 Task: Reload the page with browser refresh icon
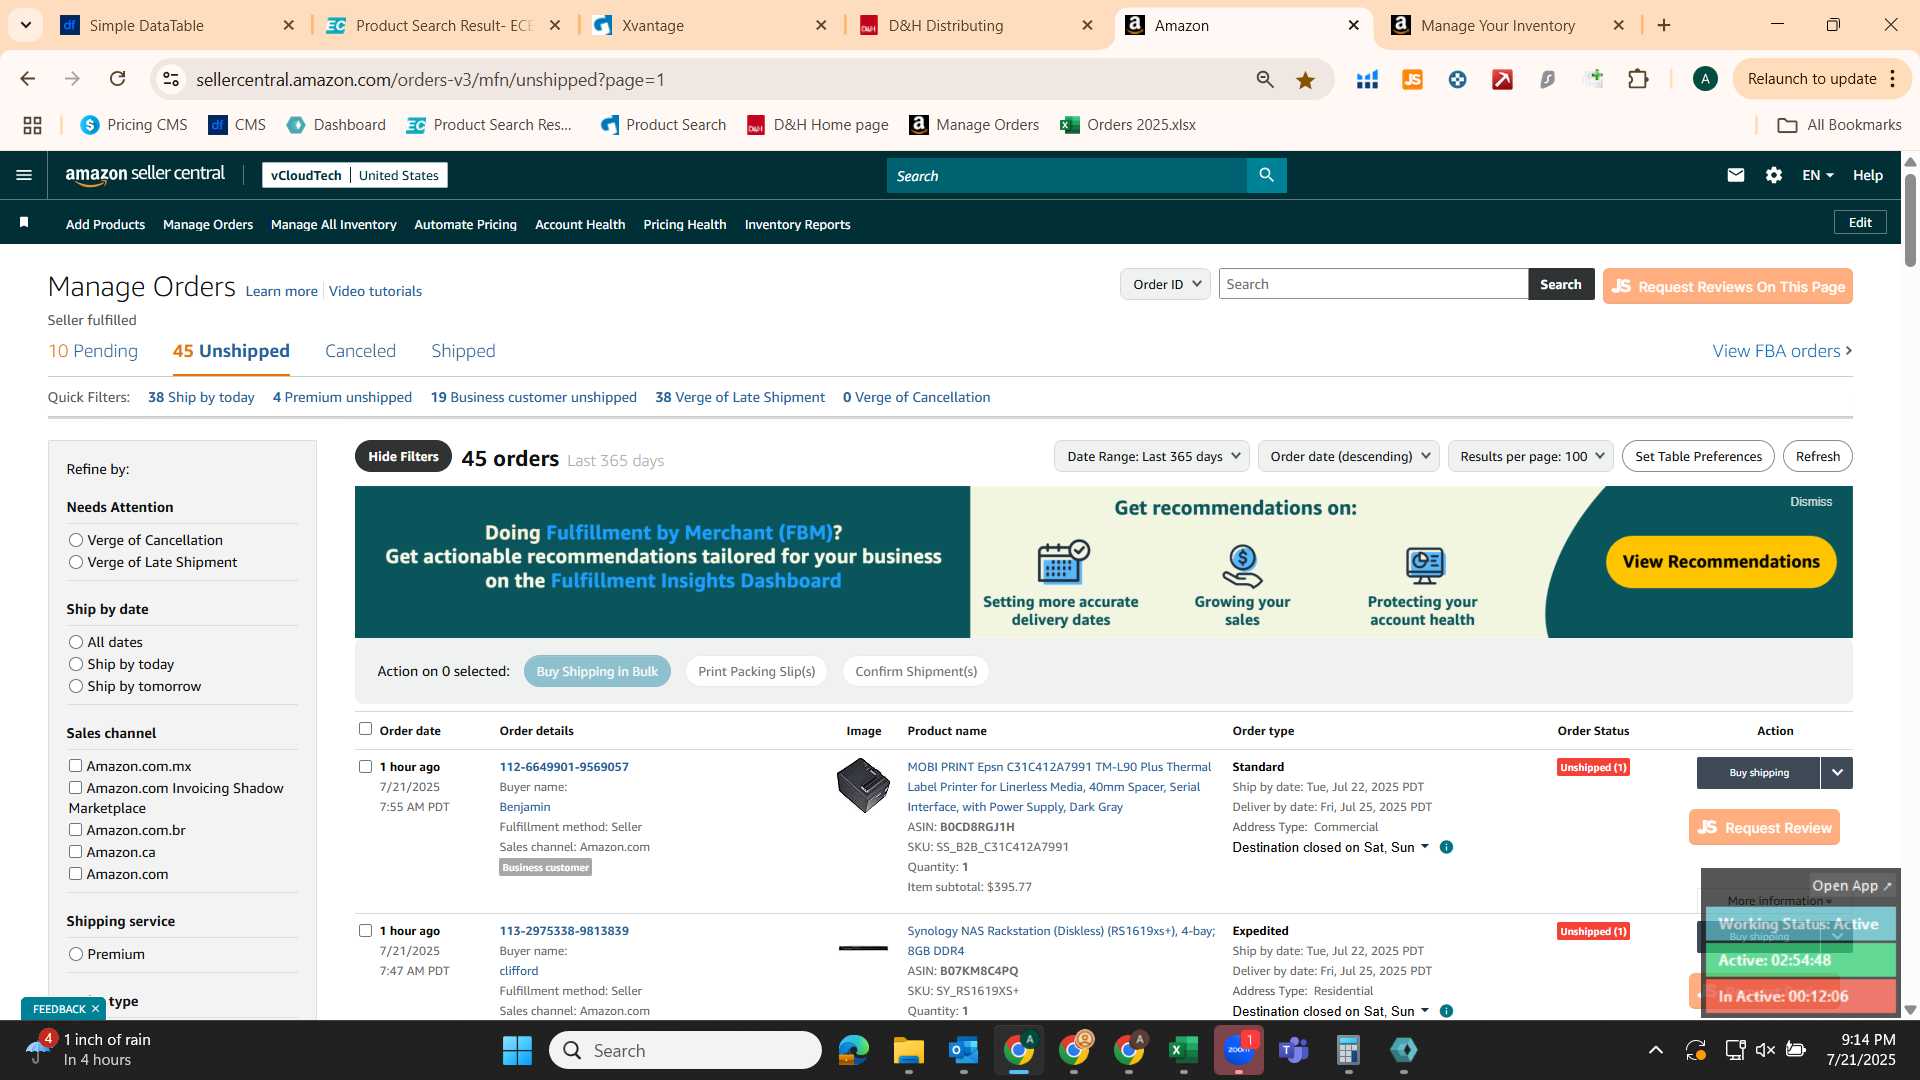pos(117,79)
